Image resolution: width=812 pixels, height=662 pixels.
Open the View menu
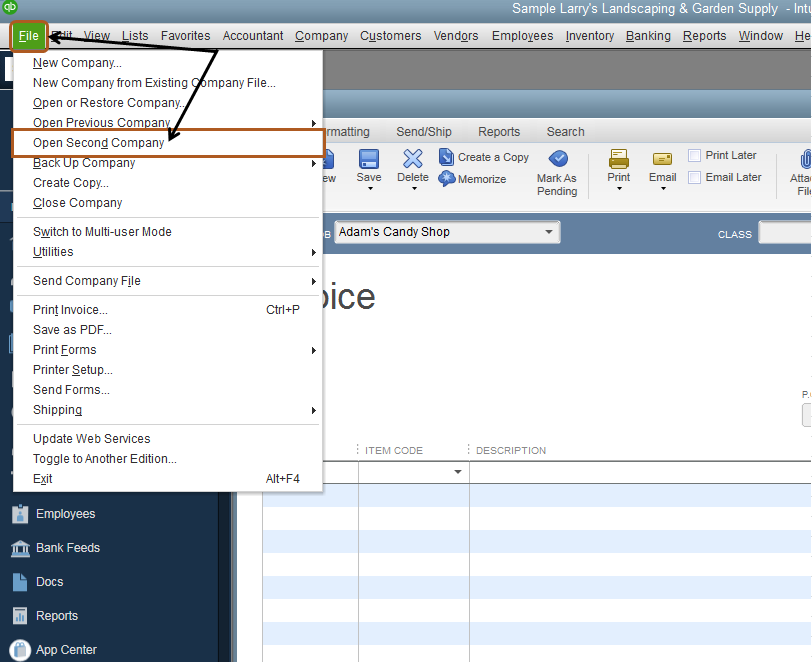point(97,36)
